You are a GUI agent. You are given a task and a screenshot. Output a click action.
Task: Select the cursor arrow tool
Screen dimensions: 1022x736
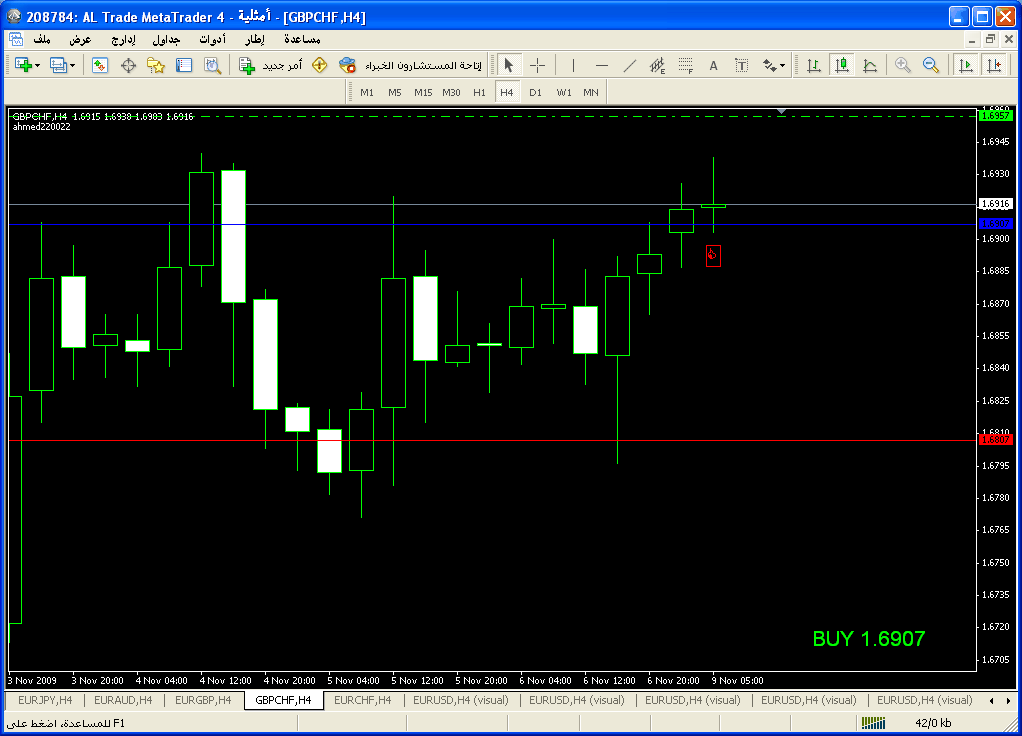pos(508,65)
